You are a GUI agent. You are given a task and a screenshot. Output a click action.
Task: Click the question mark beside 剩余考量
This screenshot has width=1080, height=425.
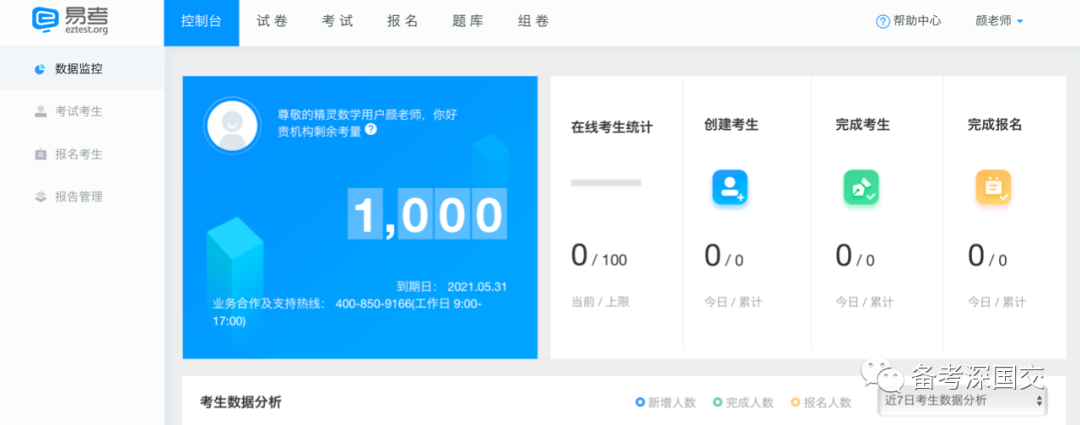pos(371,130)
